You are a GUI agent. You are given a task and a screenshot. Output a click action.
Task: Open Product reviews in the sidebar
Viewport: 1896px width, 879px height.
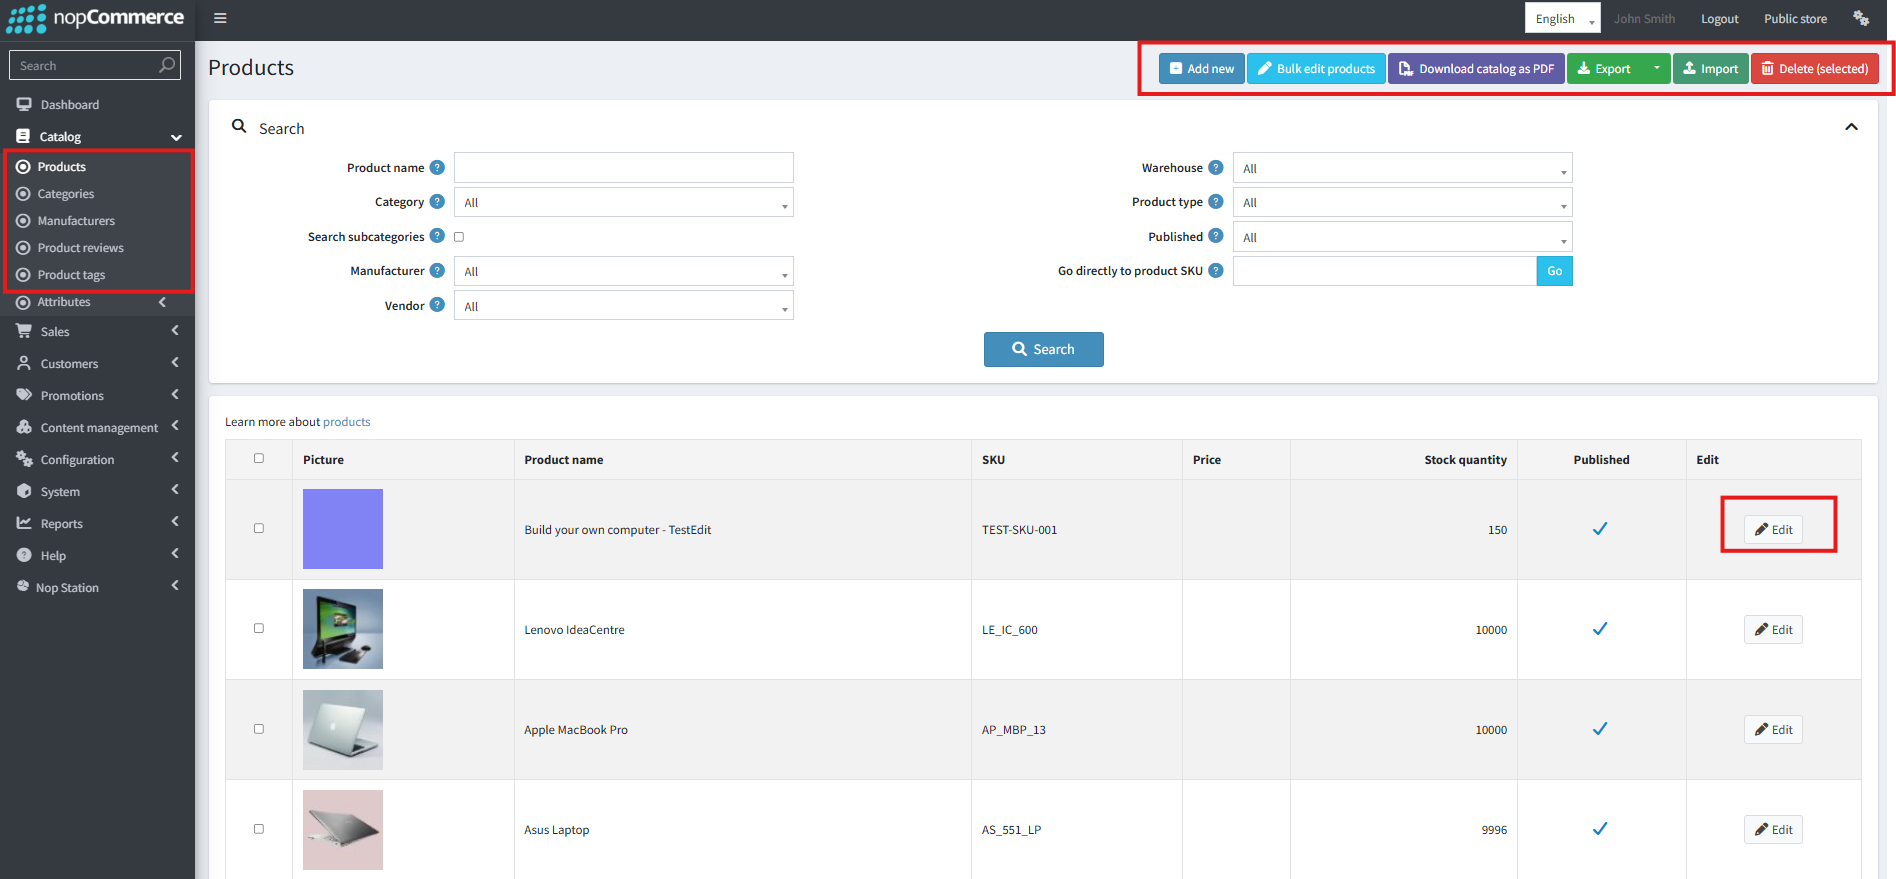point(80,248)
